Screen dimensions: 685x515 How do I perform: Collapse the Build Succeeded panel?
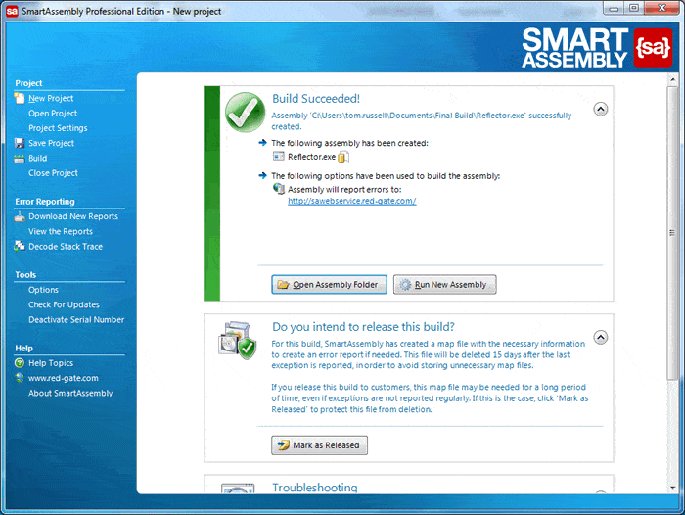[600, 109]
